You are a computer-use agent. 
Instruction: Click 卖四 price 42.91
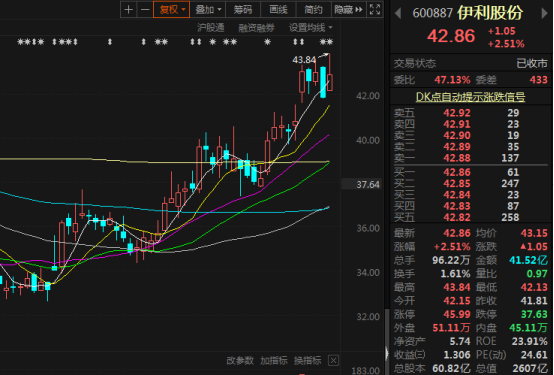coord(457,124)
